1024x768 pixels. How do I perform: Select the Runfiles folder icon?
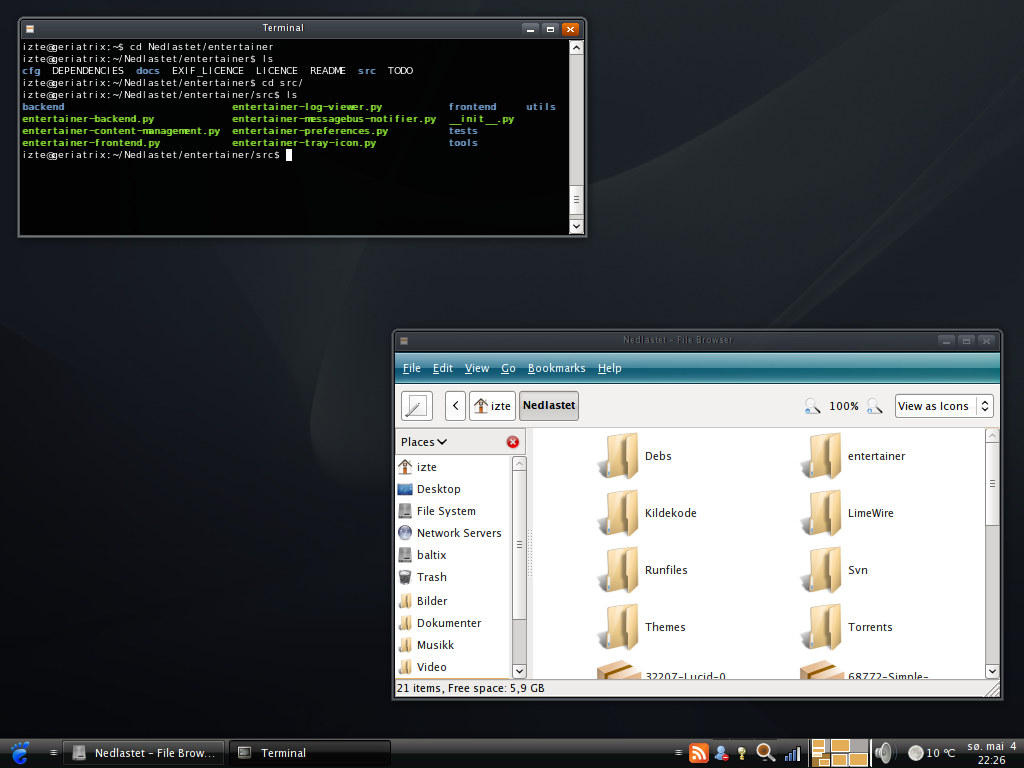coord(618,569)
